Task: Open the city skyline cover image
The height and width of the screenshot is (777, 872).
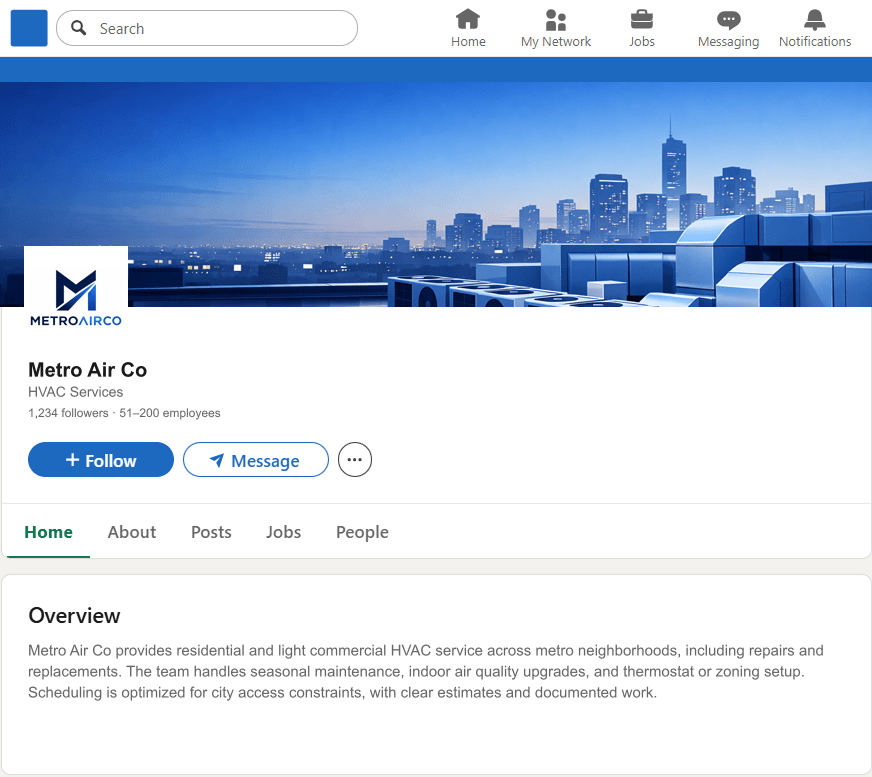Action: coord(436,194)
